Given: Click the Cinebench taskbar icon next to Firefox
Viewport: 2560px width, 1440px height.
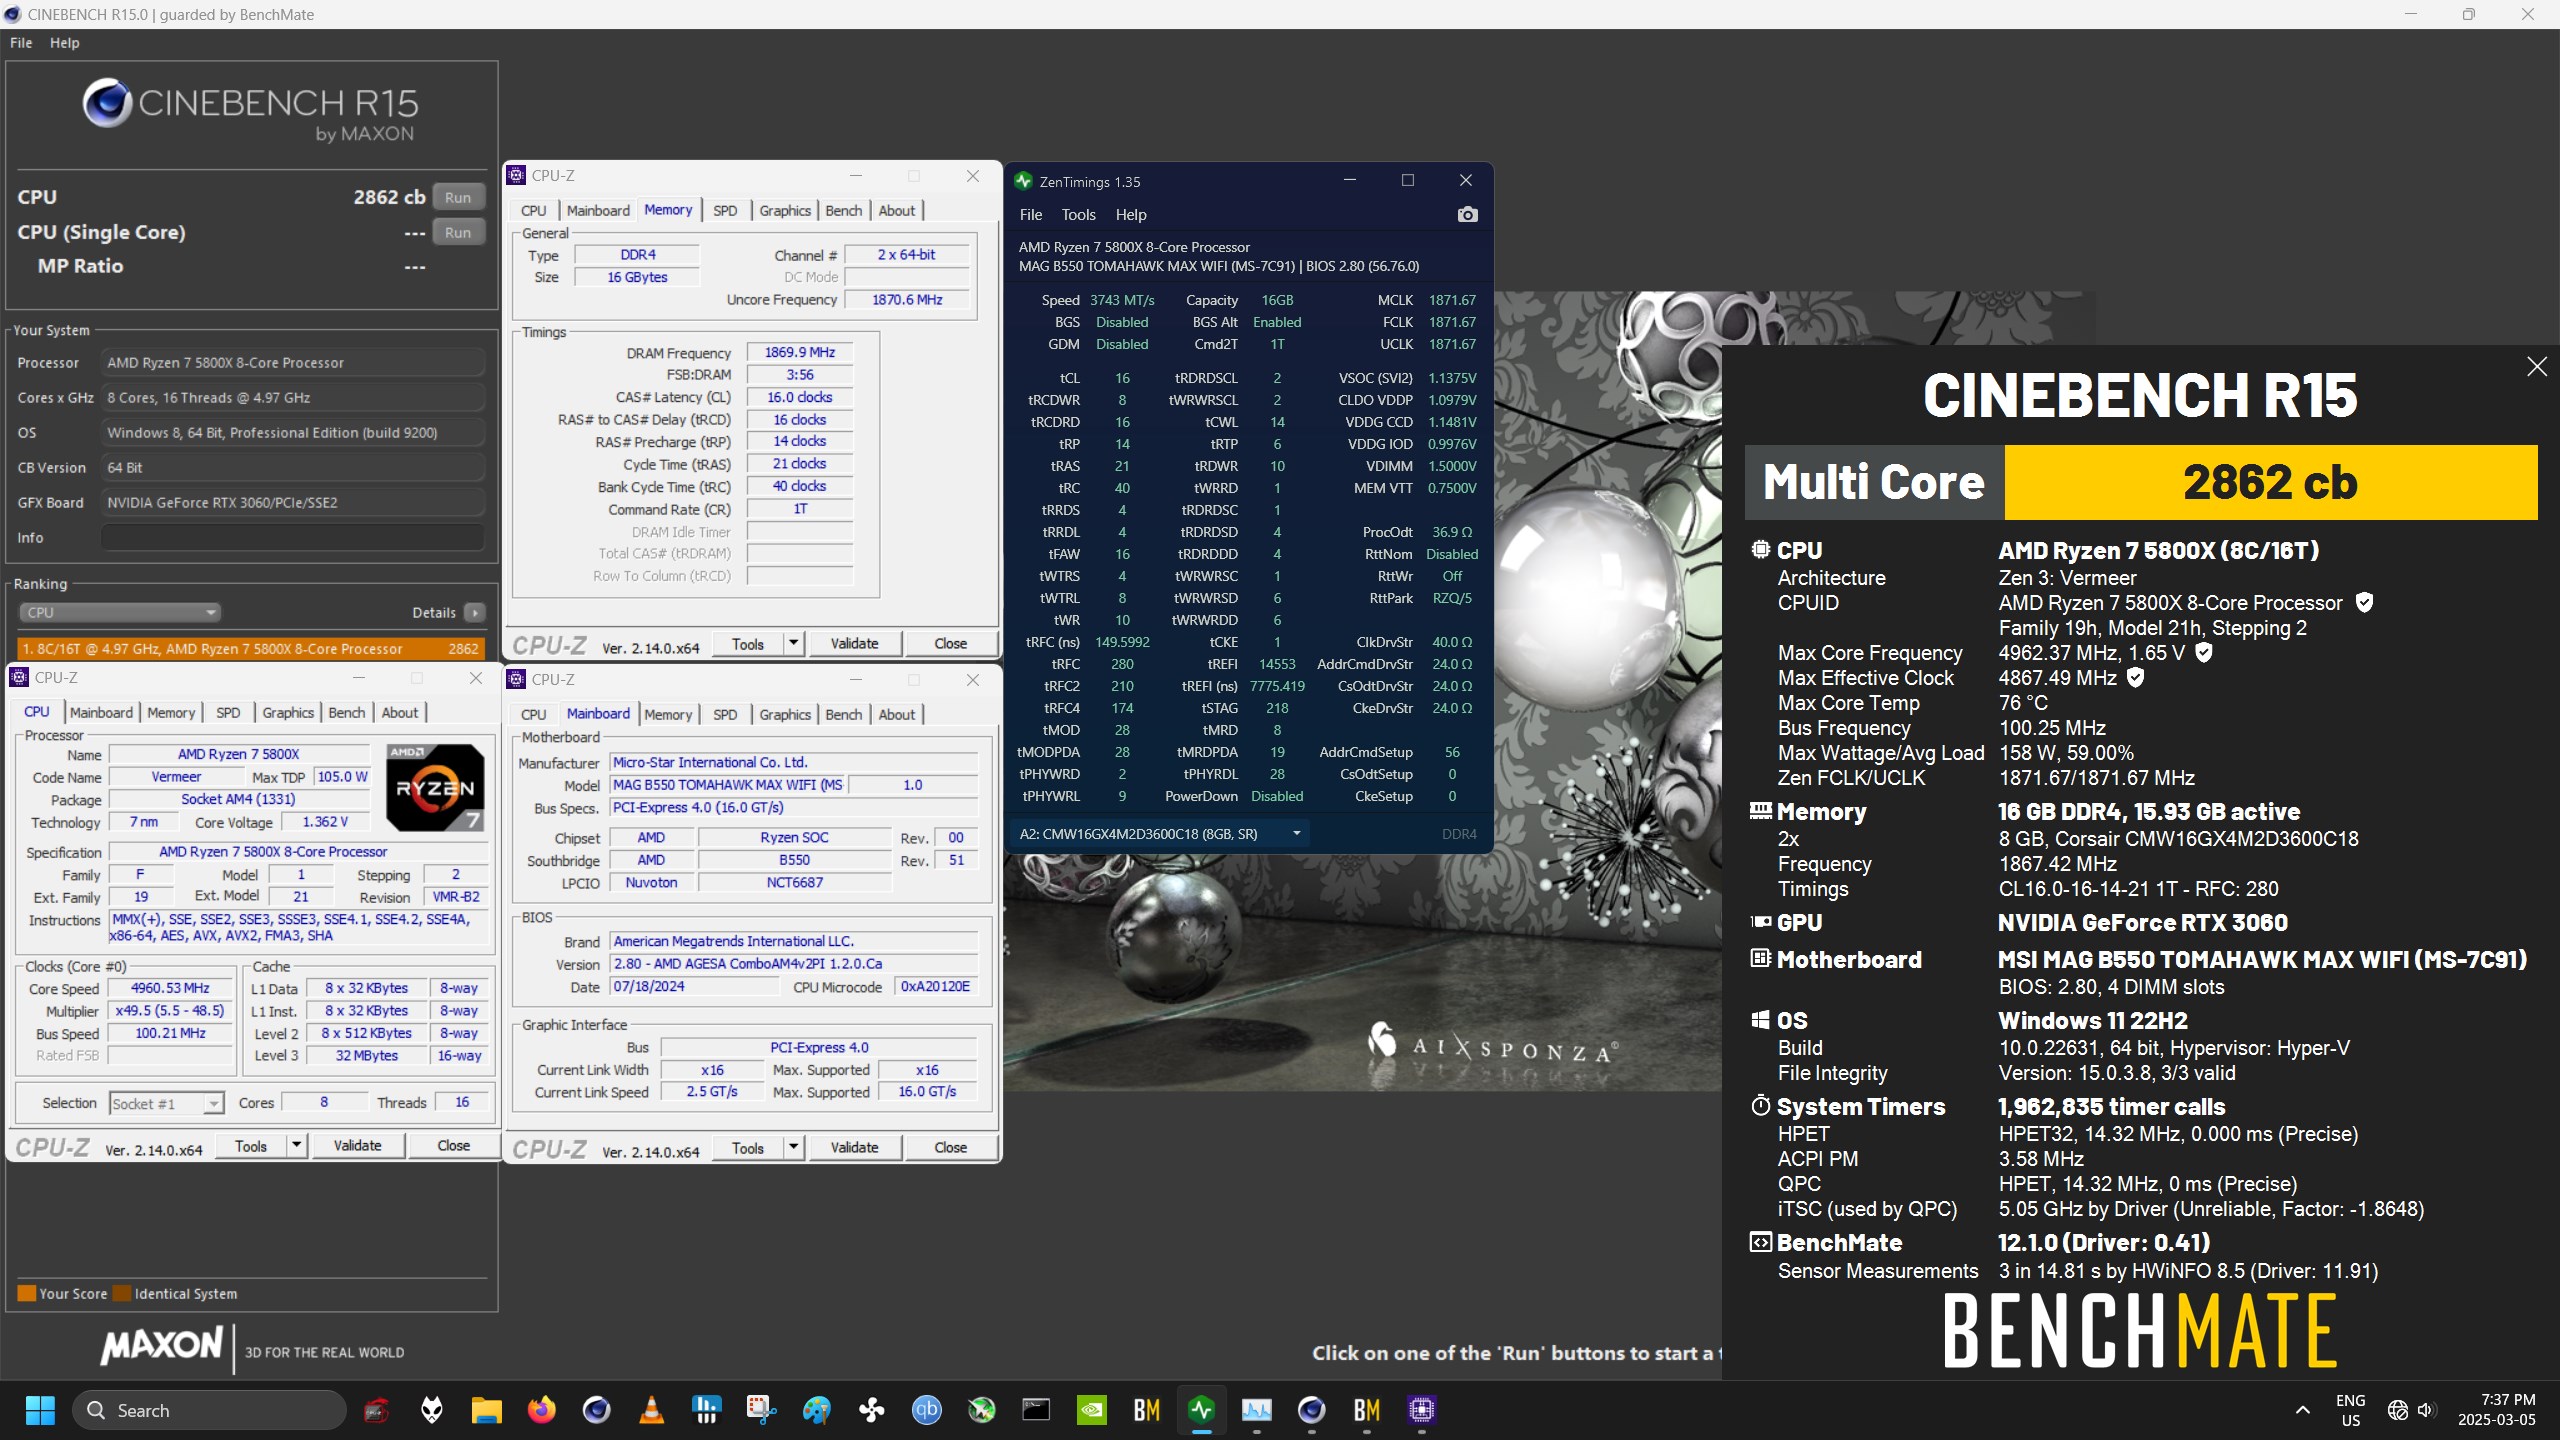Looking at the screenshot, I should pos(596,1410).
